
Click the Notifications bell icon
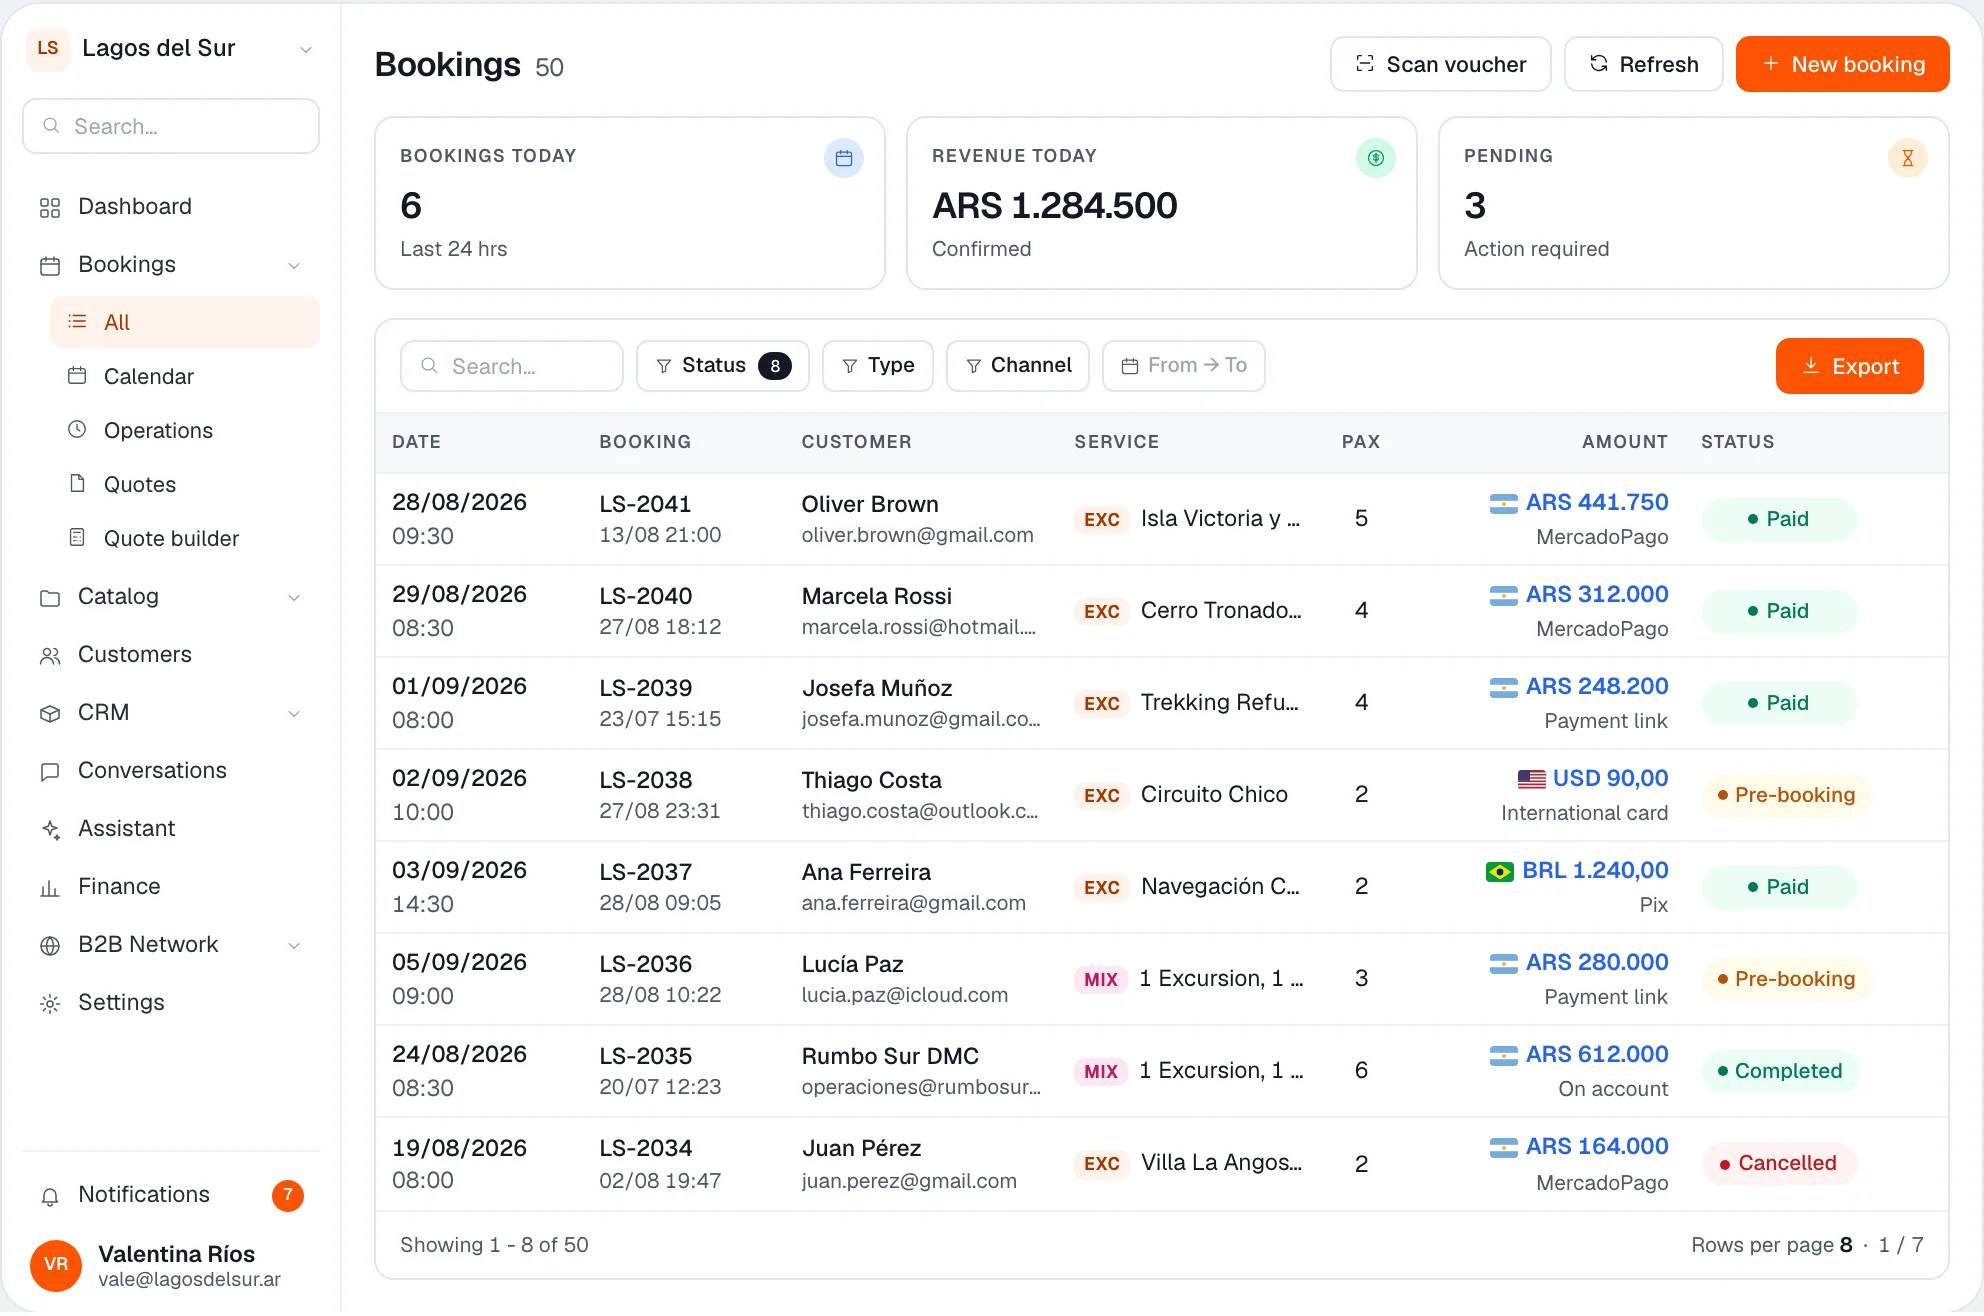tap(50, 1196)
